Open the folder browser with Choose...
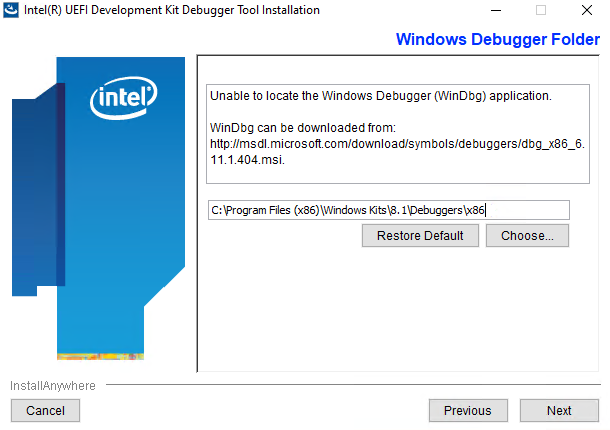The width and height of the screenshot is (610, 430). [527, 236]
